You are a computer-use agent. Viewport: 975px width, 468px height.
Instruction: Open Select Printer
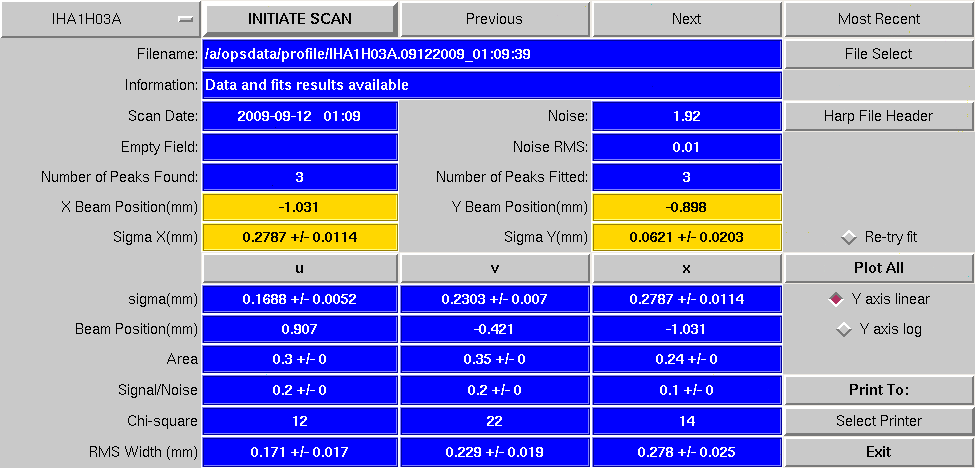[879, 421]
